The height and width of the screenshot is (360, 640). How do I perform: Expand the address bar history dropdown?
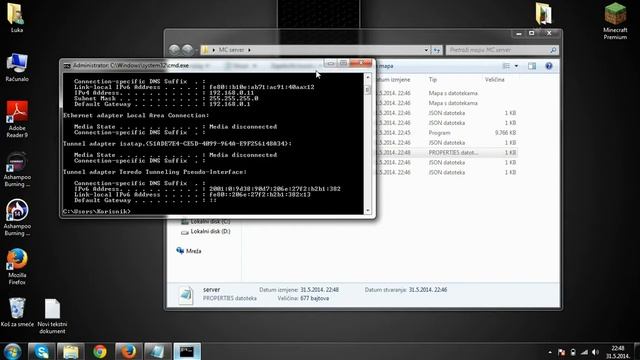click(426, 50)
